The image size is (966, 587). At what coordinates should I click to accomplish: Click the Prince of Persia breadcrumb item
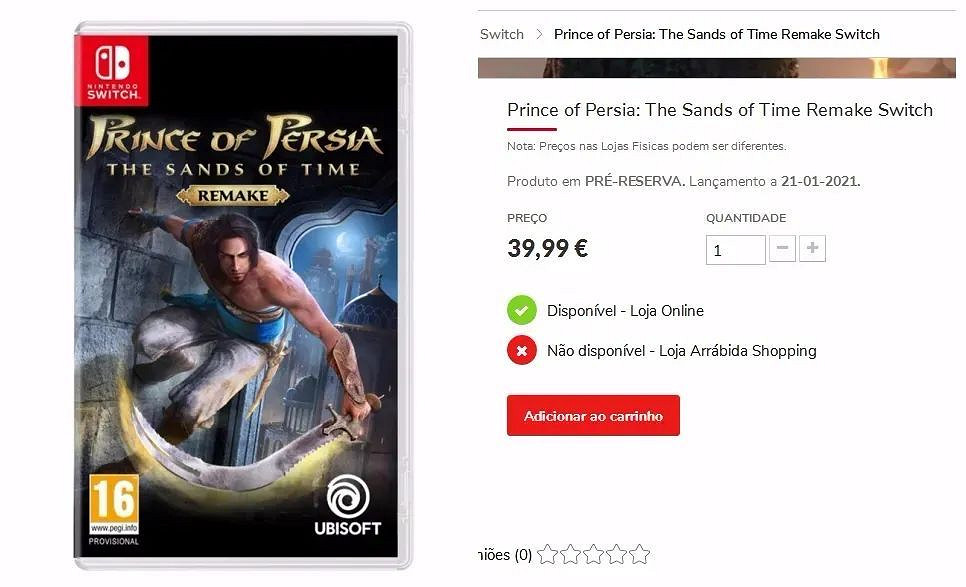tap(716, 34)
